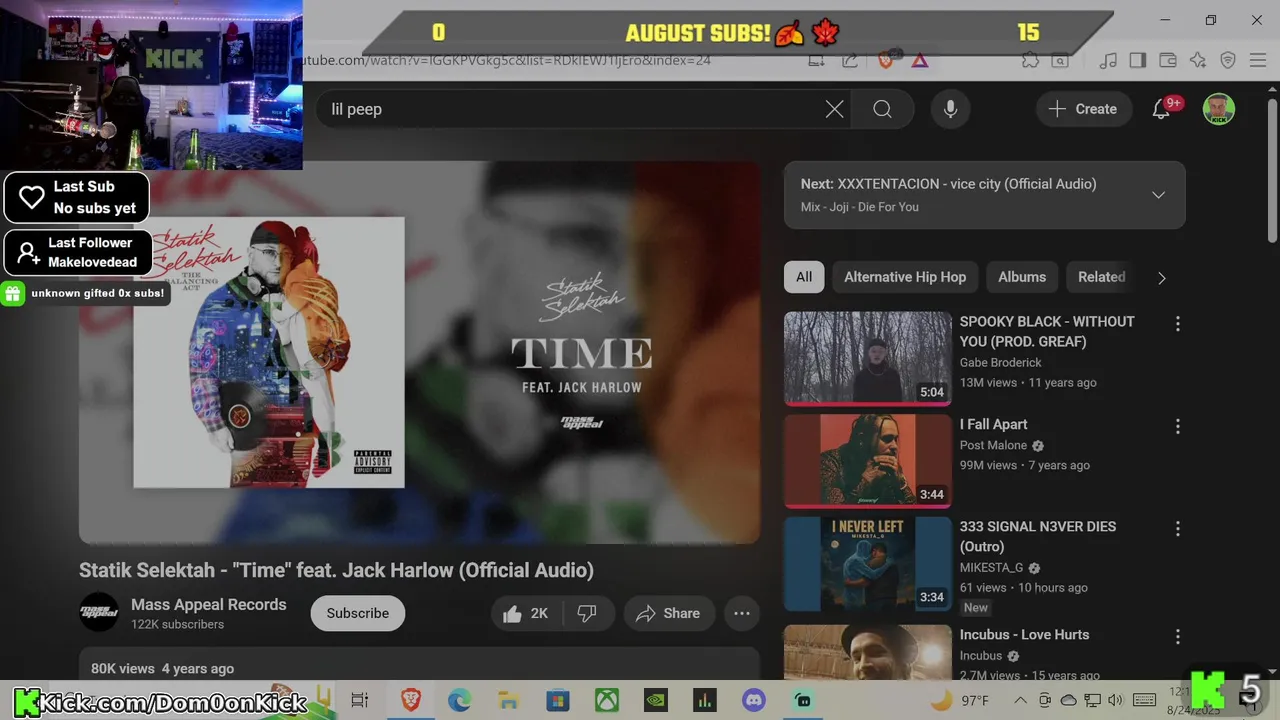Open Incubus - Love Hurts video title
This screenshot has height=720, width=1280.
click(x=1024, y=634)
